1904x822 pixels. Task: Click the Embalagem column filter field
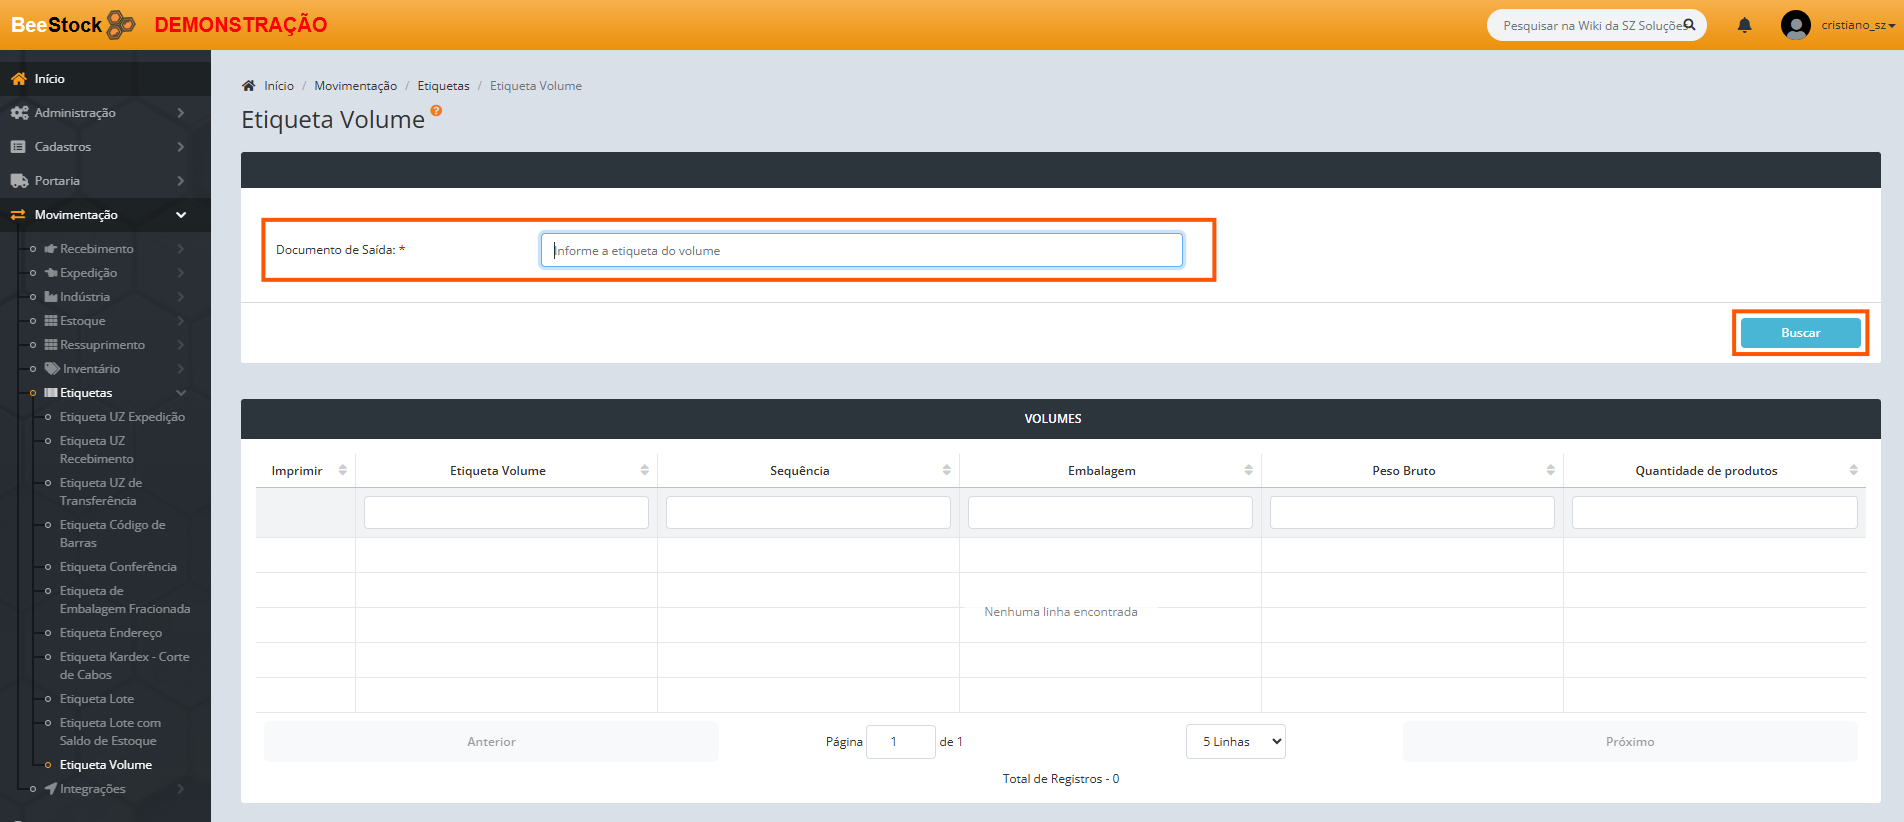(1109, 513)
